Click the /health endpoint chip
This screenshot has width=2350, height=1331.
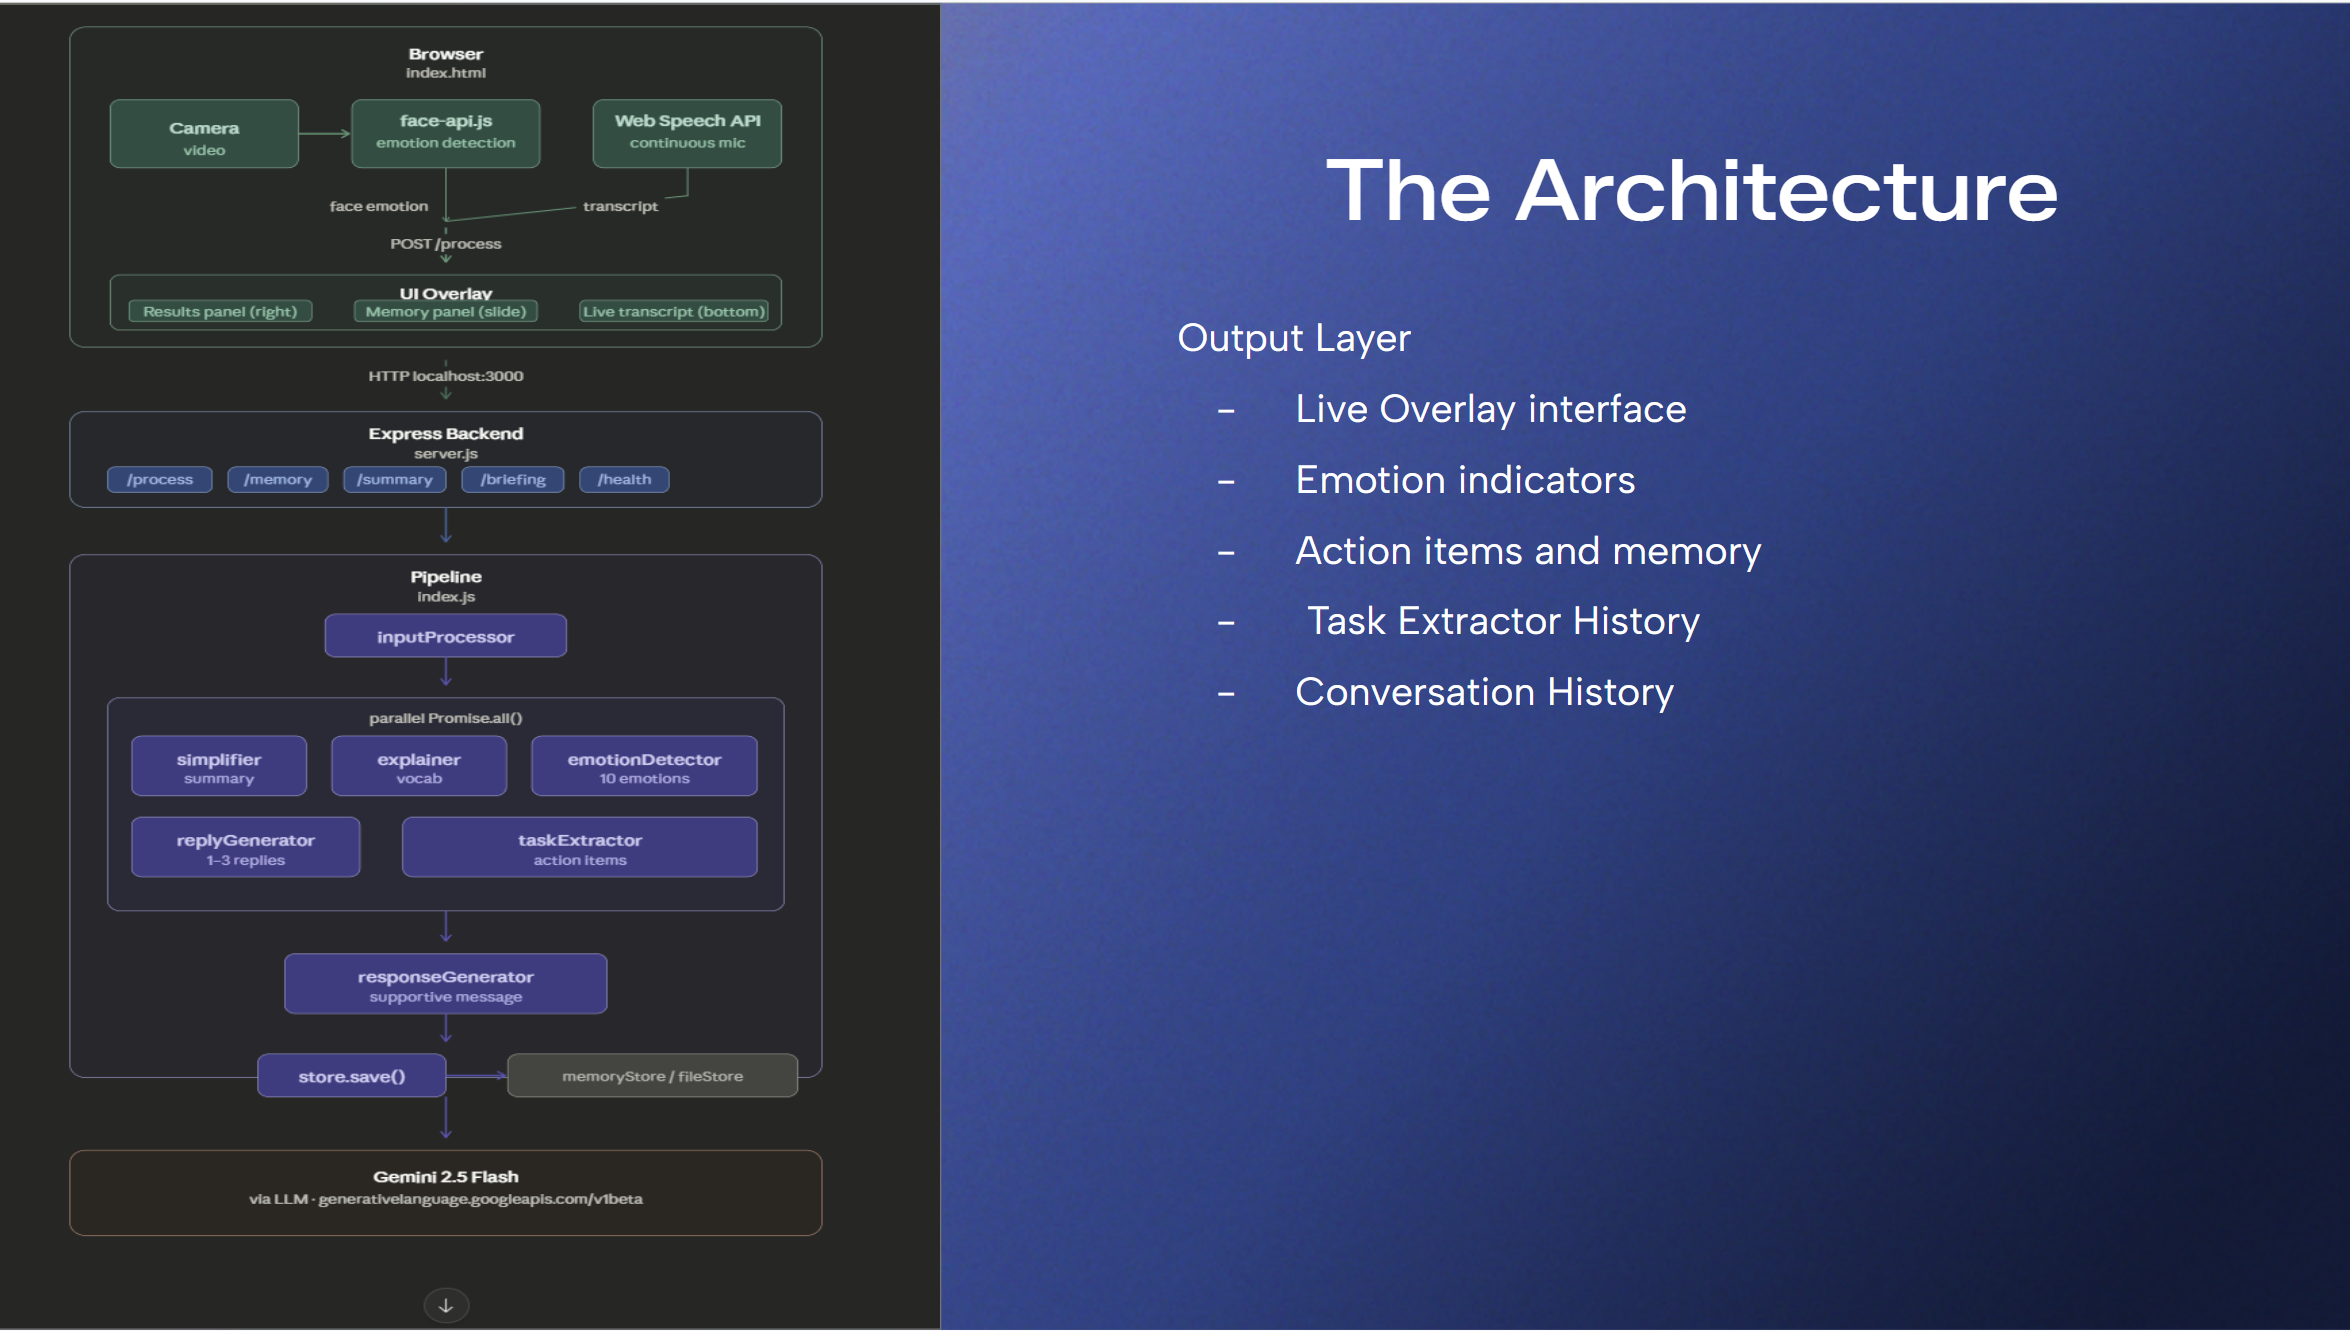coord(624,480)
